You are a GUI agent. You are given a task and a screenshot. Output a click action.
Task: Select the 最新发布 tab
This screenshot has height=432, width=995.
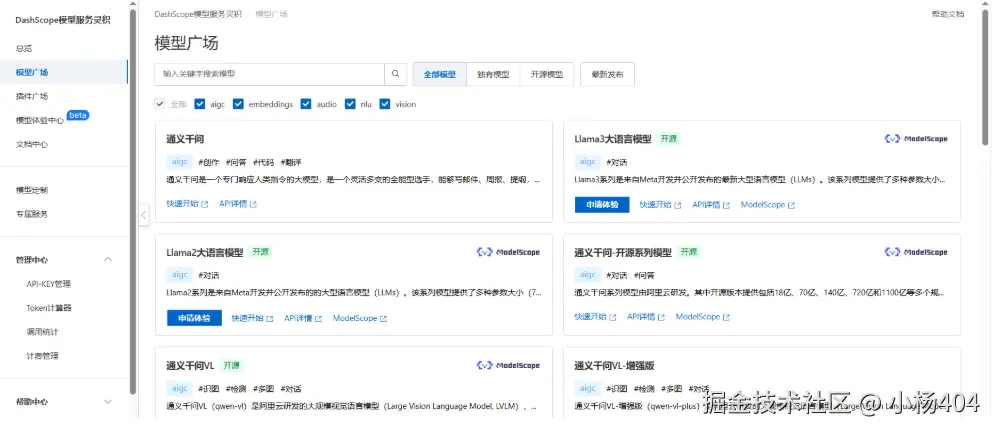(x=607, y=74)
